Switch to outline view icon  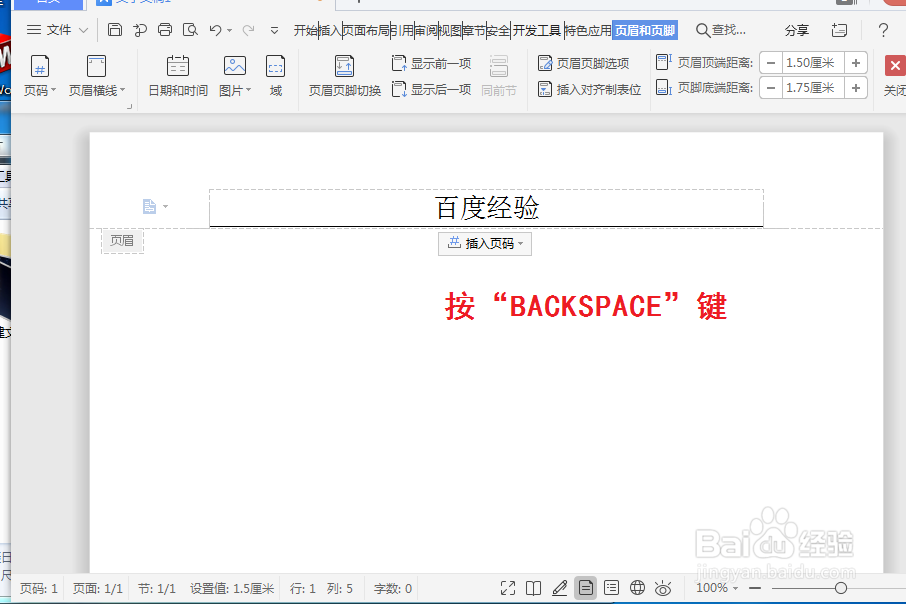click(x=611, y=588)
